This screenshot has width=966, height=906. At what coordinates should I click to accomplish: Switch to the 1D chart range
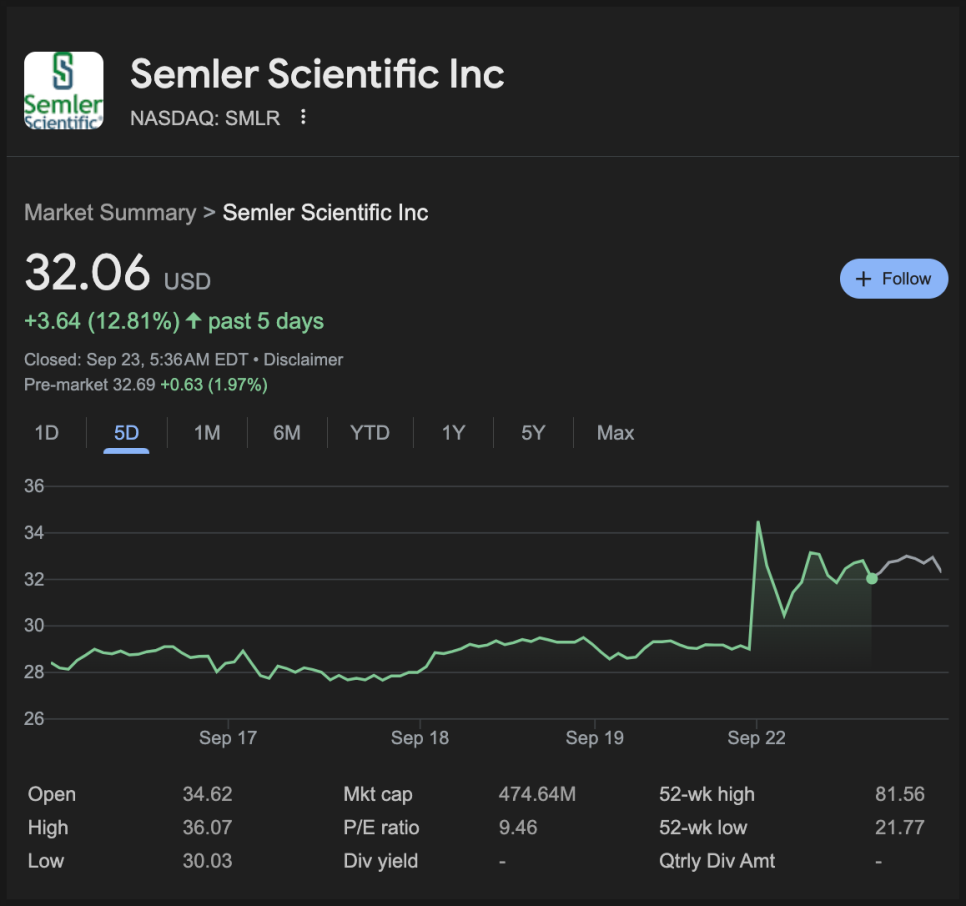point(47,433)
